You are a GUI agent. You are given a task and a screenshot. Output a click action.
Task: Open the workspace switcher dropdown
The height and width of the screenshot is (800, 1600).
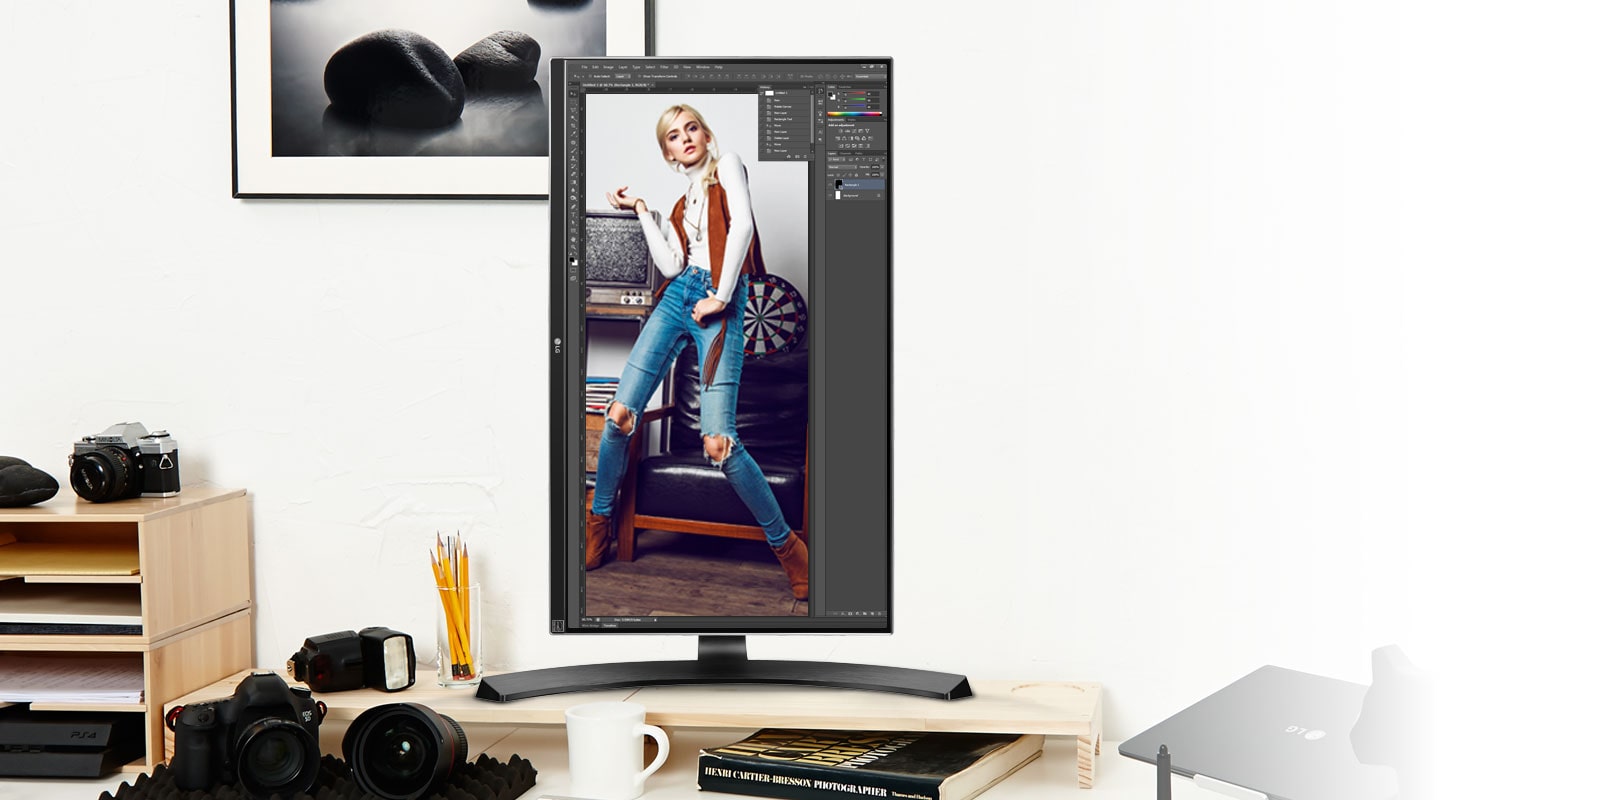869,76
